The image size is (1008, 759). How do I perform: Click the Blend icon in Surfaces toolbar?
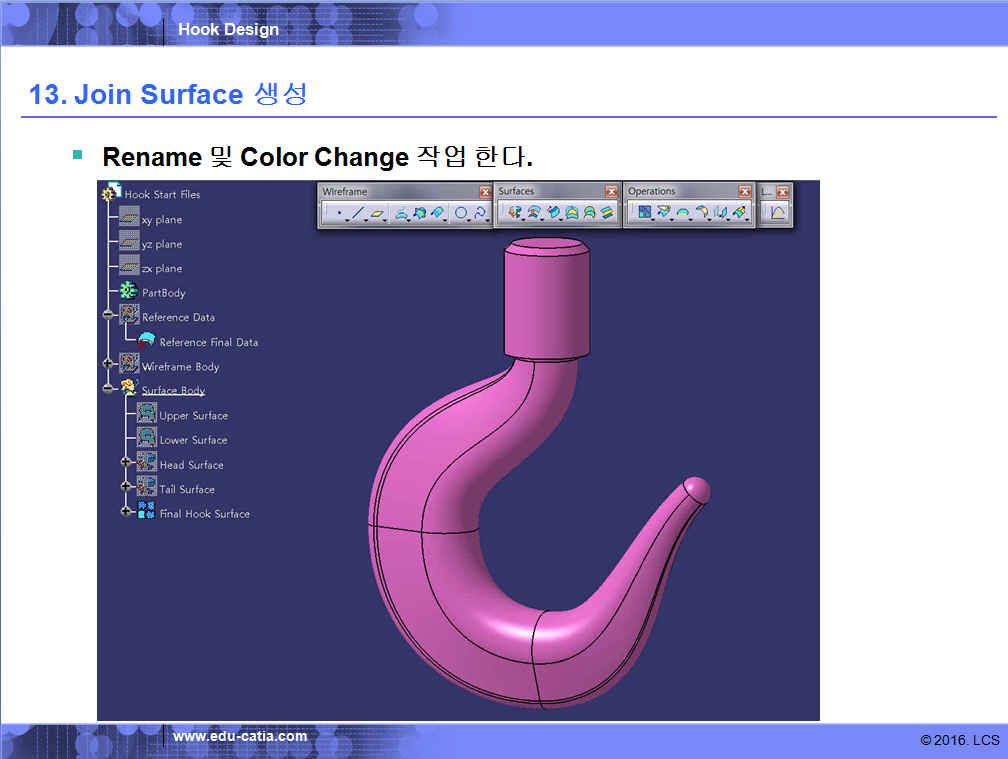[x=606, y=213]
